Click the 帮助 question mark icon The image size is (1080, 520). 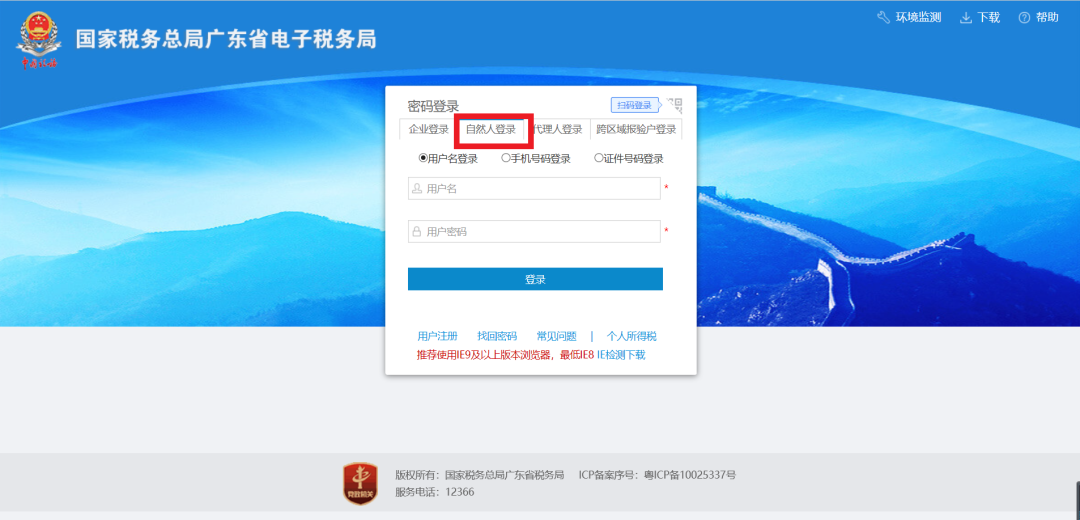tap(1024, 18)
